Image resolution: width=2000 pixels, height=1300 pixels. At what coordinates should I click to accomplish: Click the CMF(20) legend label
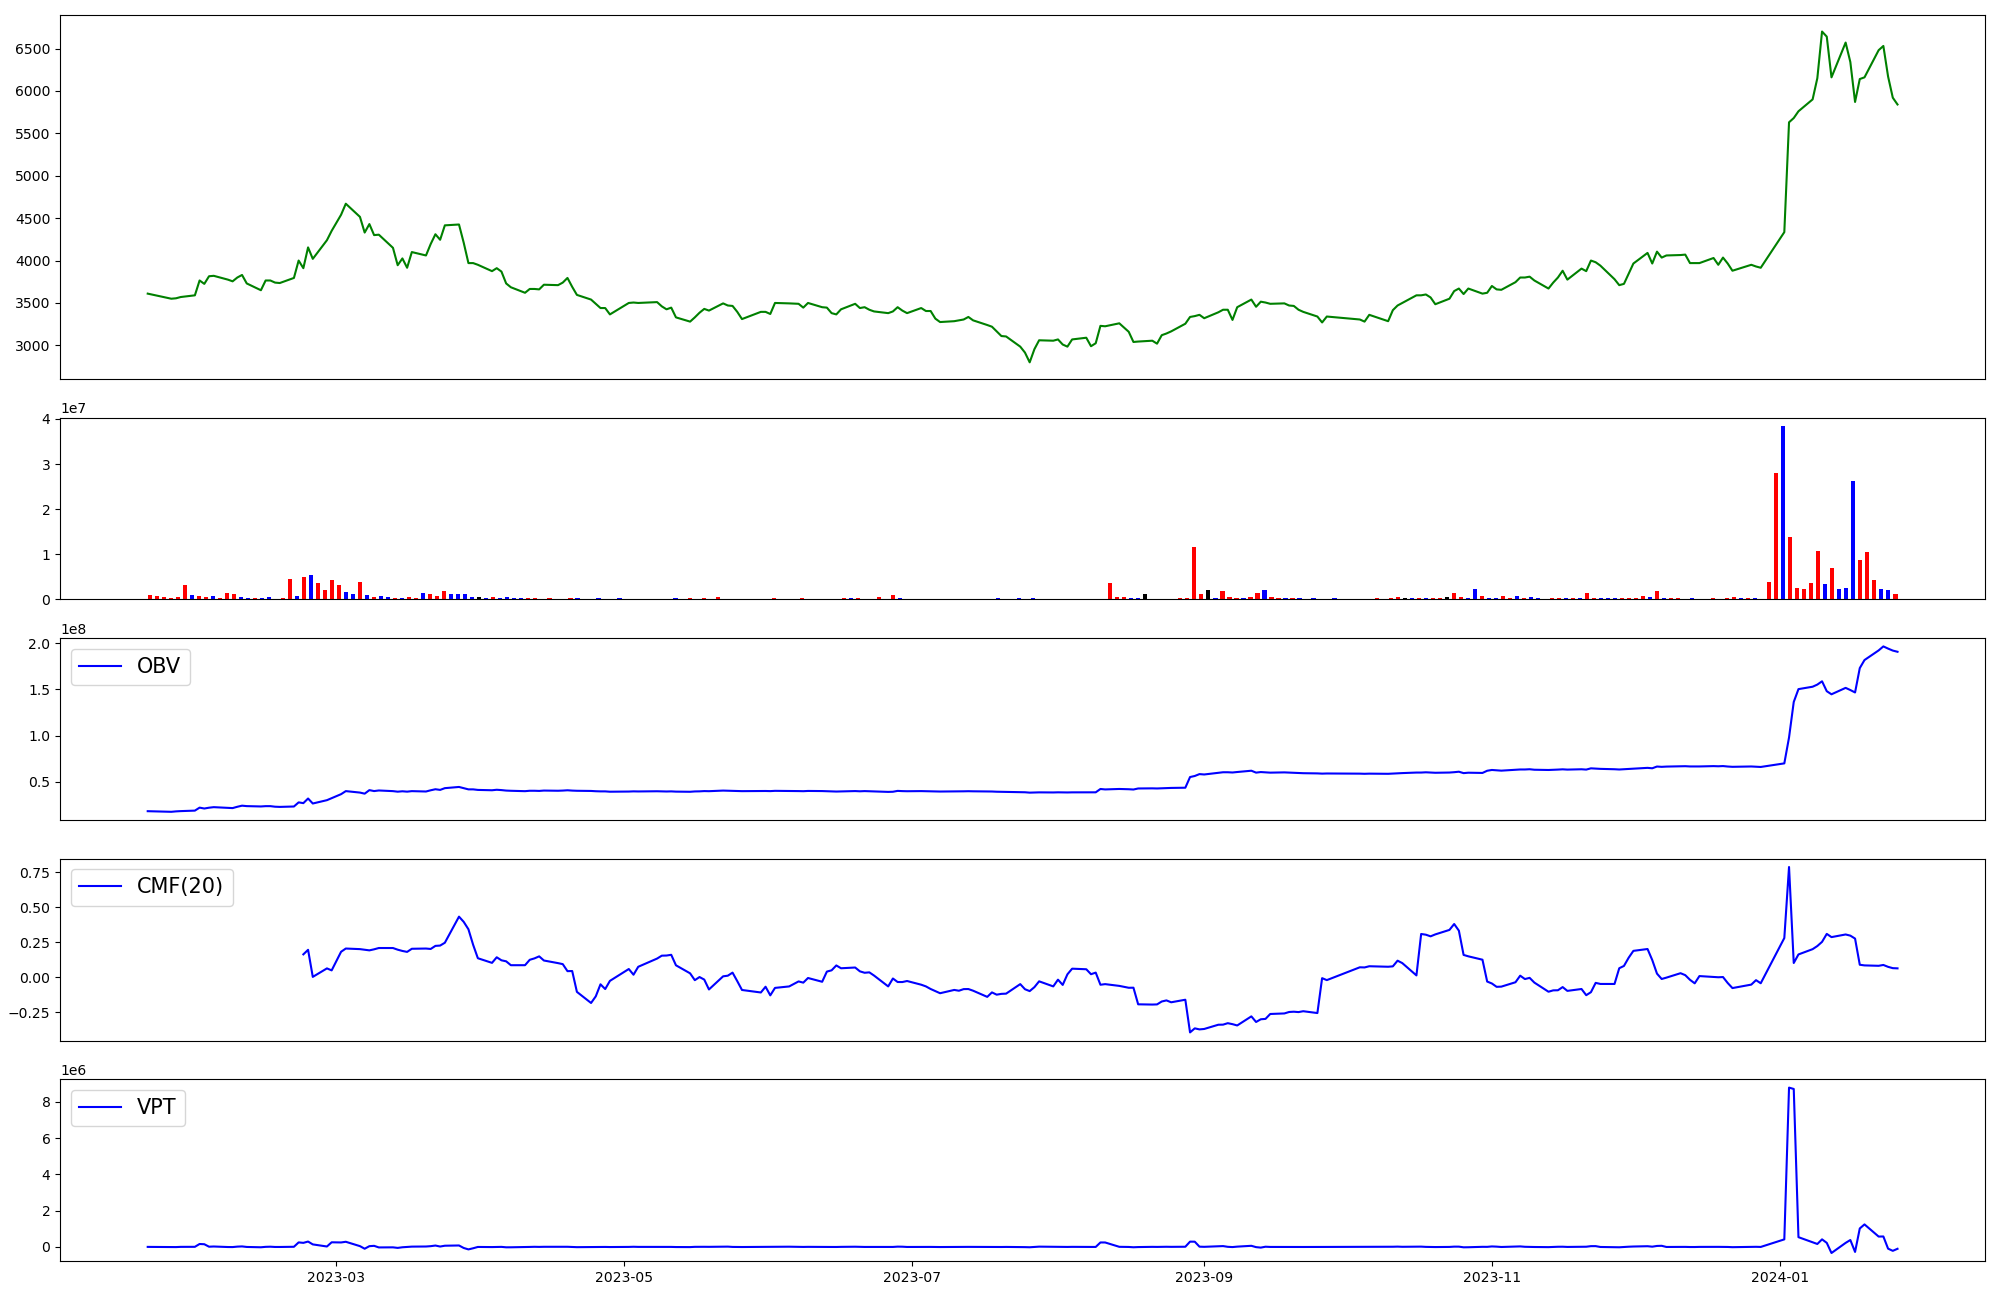(179, 886)
